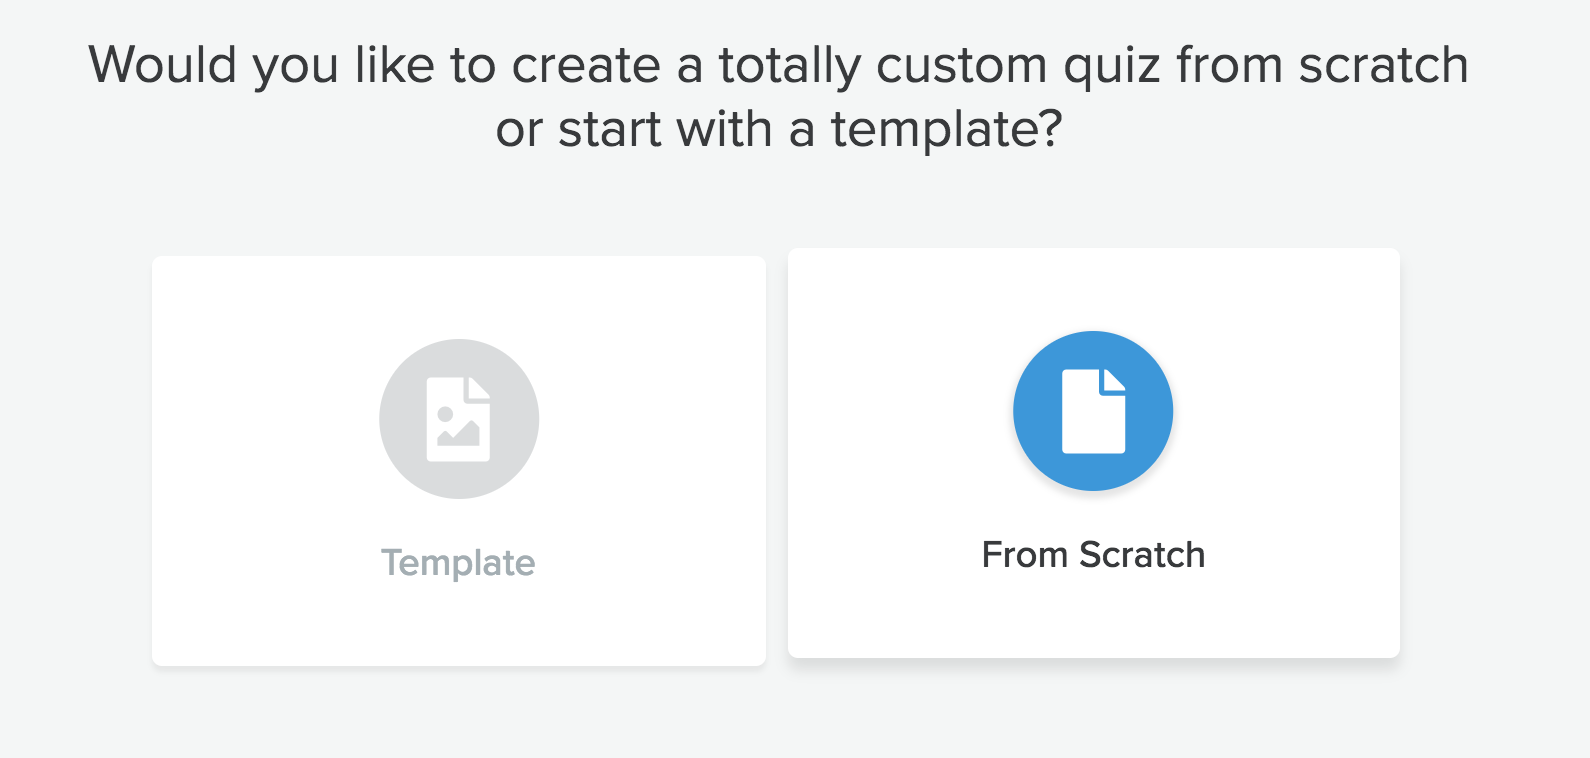Click the word "Scratch" on right card

click(1143, 555)
